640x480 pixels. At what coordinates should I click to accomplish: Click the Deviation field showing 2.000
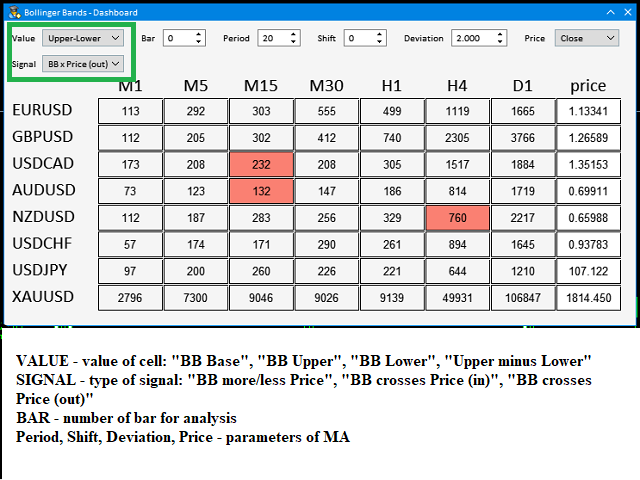point(472,38)
